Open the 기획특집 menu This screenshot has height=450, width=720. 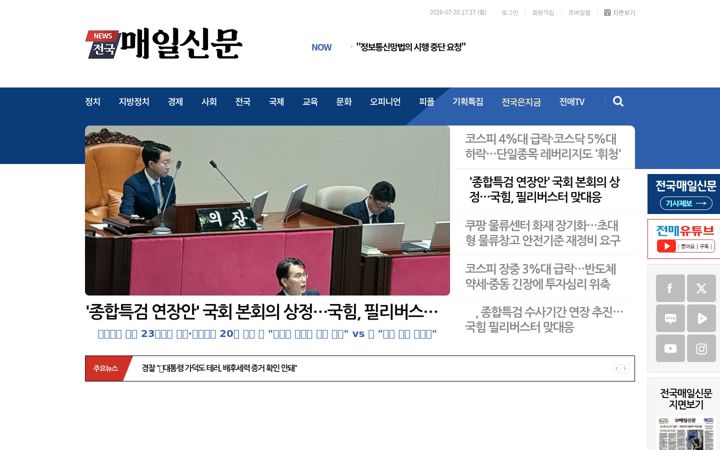click(468, 101)
